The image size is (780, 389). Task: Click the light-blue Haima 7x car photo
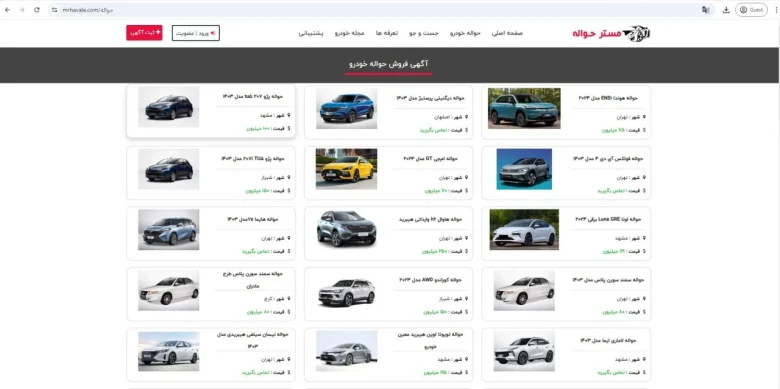(x=169, y=229)
